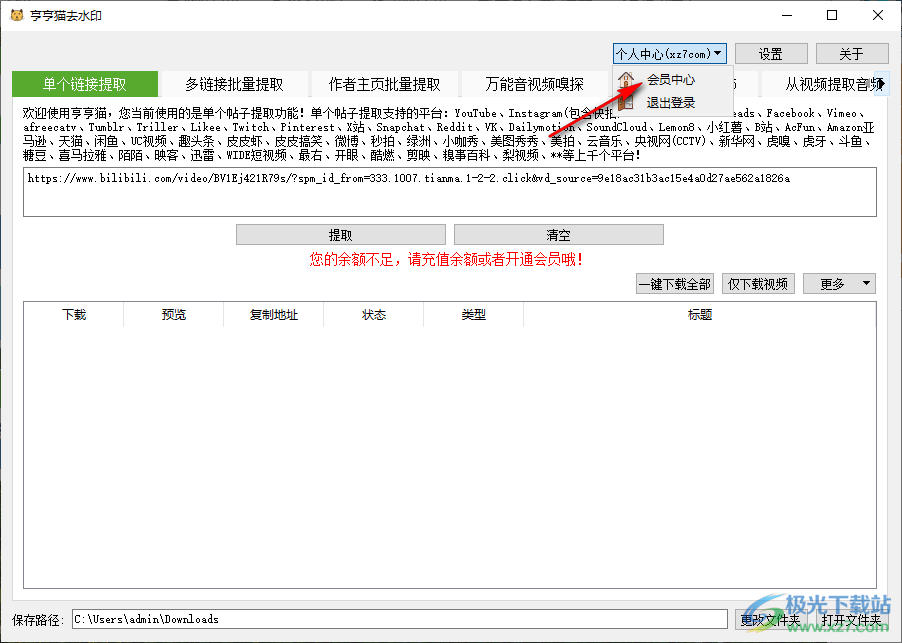Expand the 个人中心 account dropdown
Screen dimensions: 902x643
[x=669, y=54]
